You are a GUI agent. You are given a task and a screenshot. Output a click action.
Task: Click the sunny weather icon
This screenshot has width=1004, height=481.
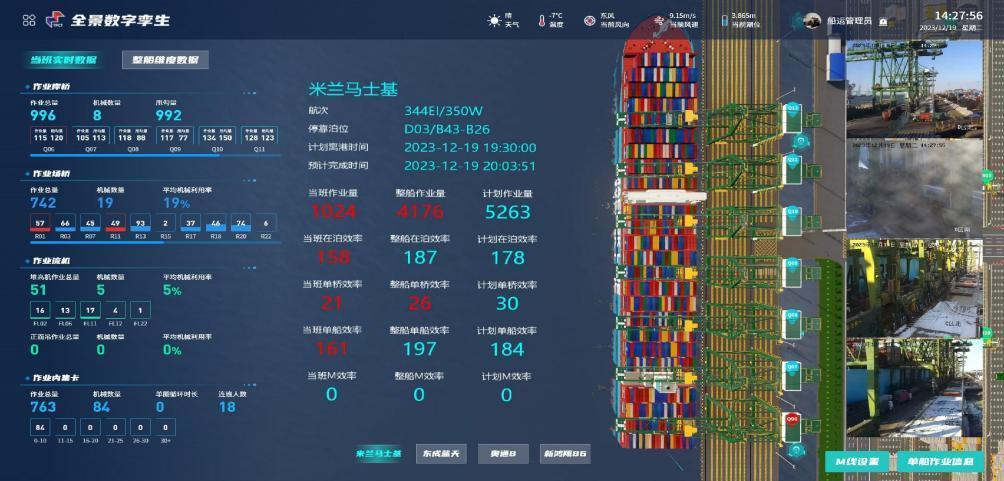coord(494,20)
